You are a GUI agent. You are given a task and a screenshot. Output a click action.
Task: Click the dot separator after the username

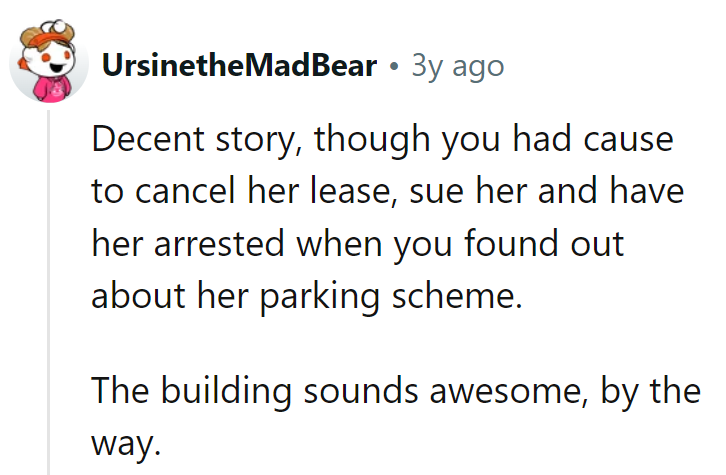[x=394, y=67]
